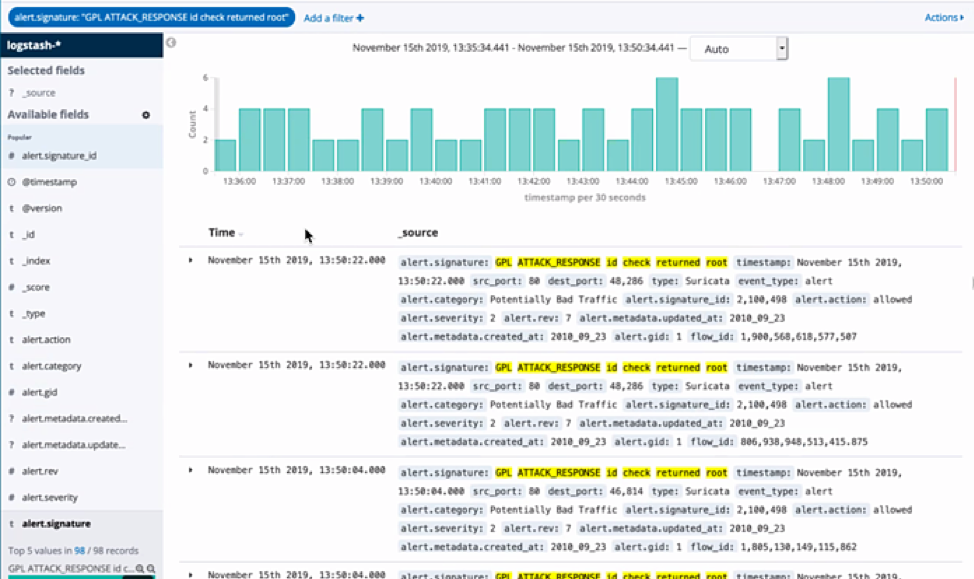
Task: Select the alert.category field in the sidebar
Action: click(x=82, y=366)
